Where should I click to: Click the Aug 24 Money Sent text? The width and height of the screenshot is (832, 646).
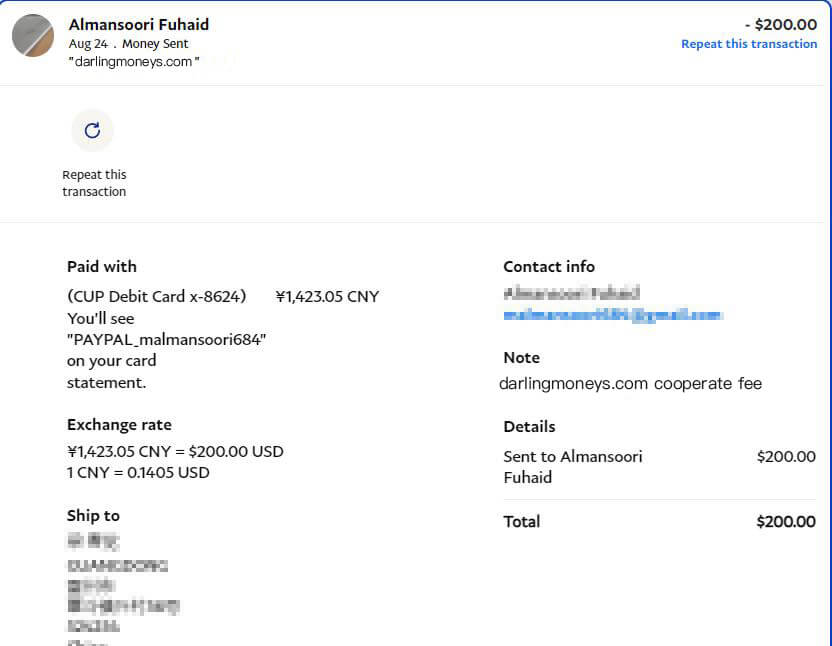128,44
